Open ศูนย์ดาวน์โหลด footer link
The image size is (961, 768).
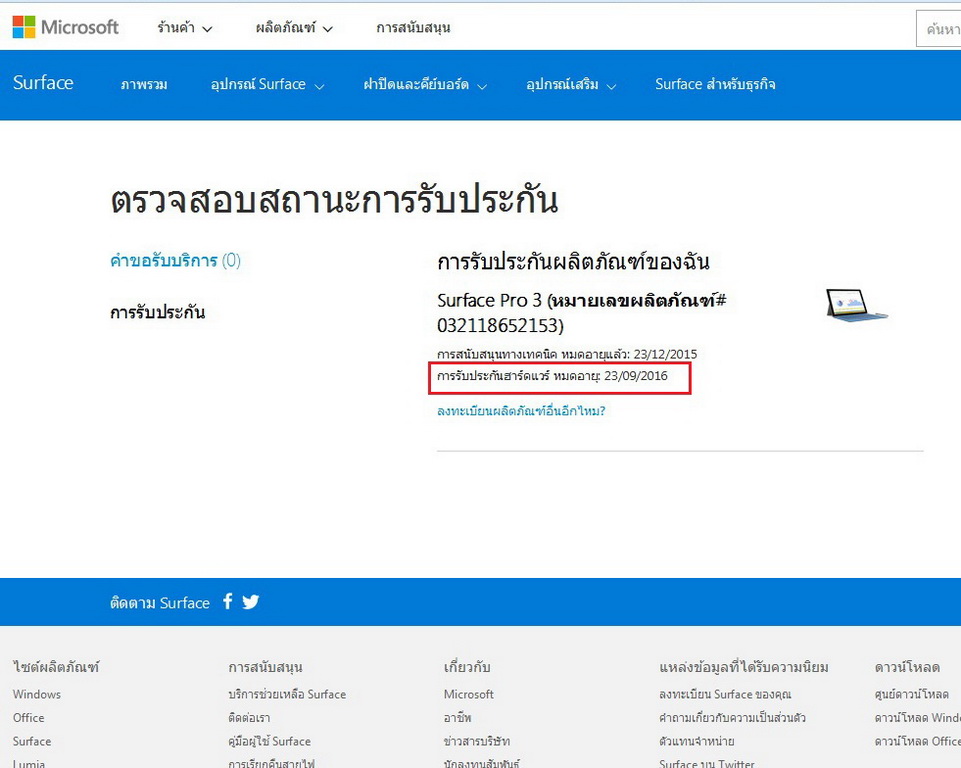click(x=911, y=694)
